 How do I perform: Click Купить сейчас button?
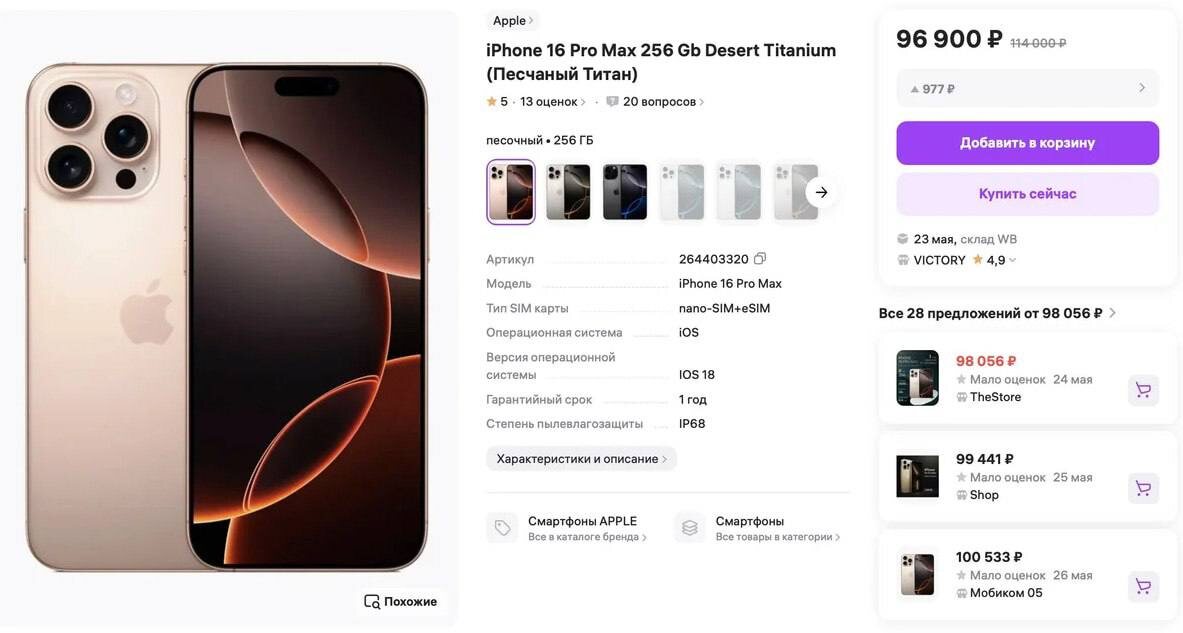(1028, 194)
